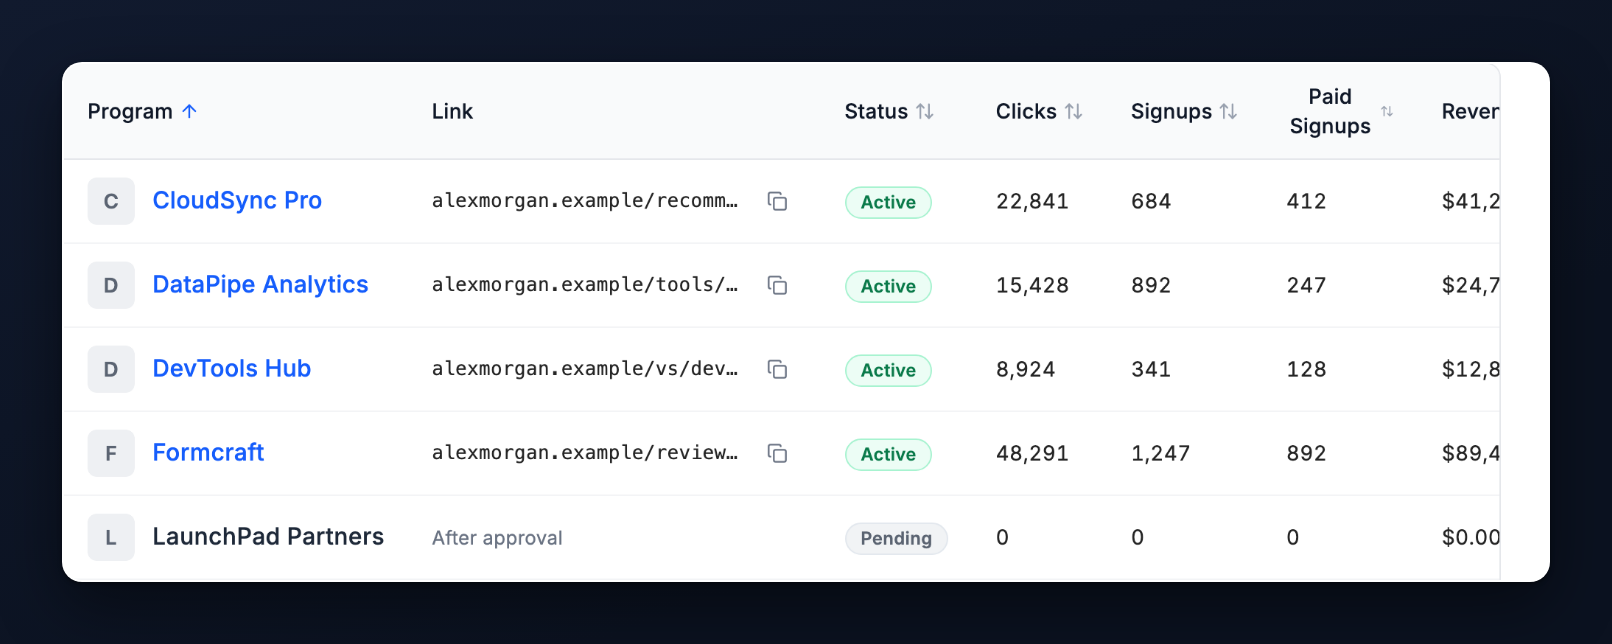1612x644 pixels.
Task: Open the DataPipe Analytics program link
Action: click(x=260, y=284)
